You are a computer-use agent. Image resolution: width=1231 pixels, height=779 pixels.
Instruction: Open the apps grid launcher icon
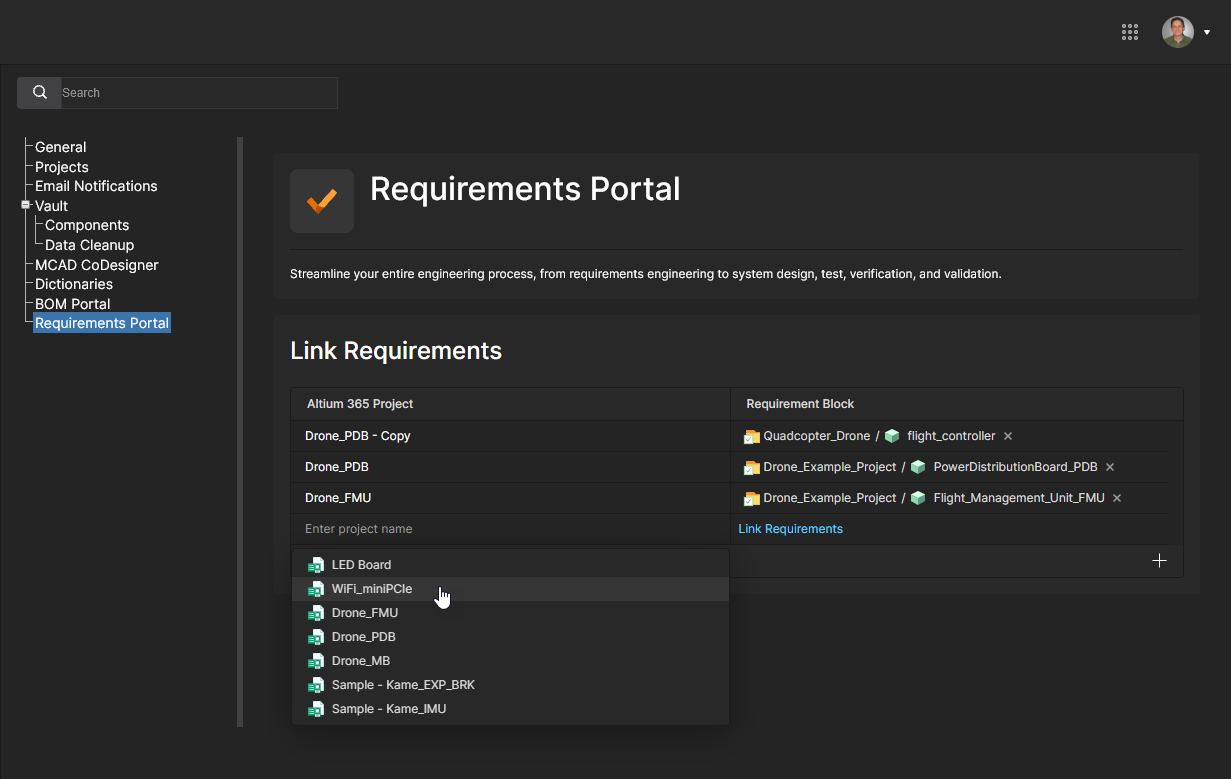[1130, 32]
